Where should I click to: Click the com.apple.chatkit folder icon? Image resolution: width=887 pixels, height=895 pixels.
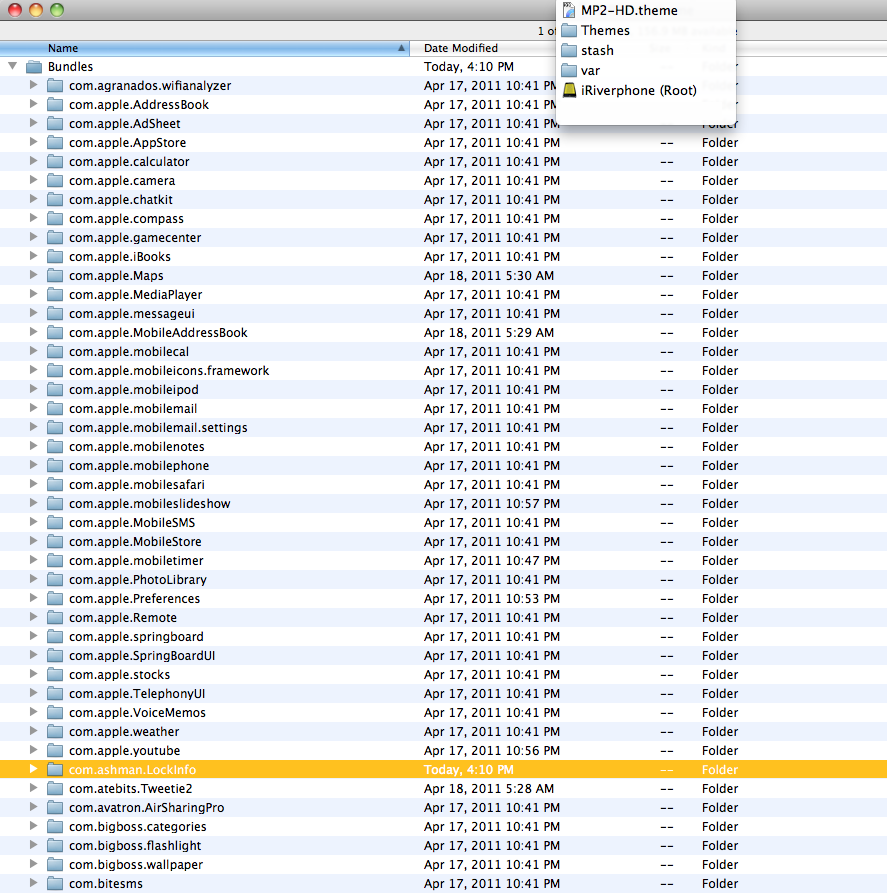click(55, 199)
